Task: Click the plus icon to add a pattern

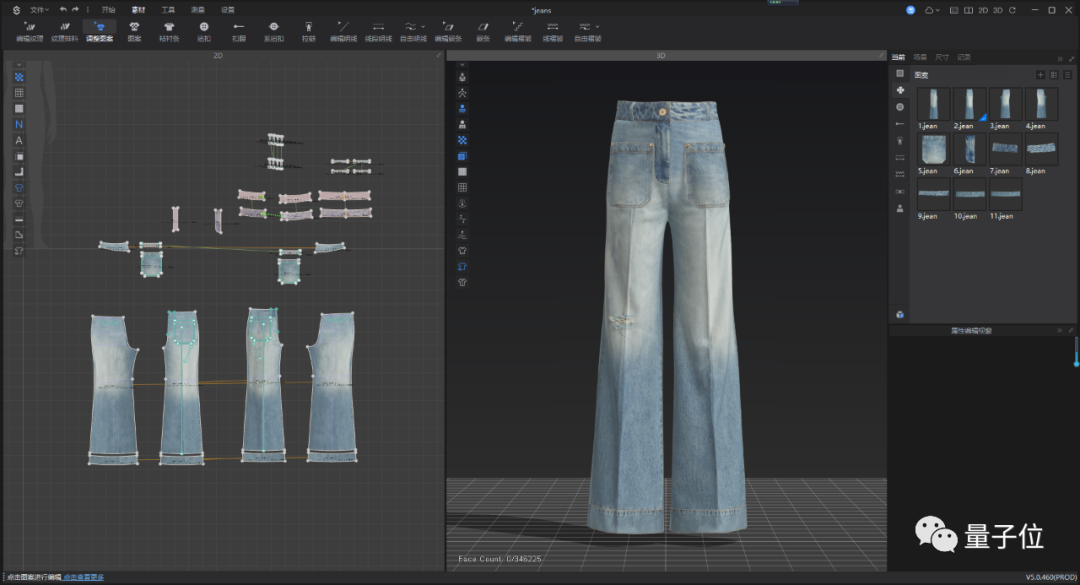Action: pyautogui.click(x=1040, y=75)
